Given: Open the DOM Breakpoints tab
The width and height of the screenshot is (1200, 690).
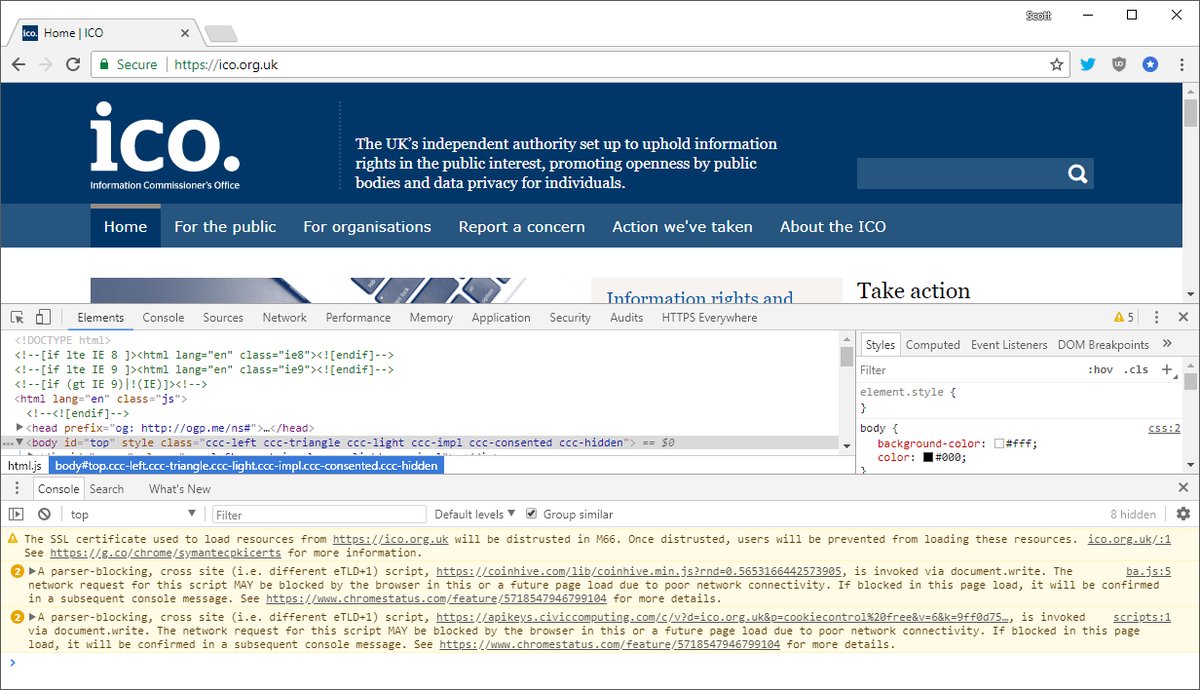Looking at the screenshot, I should pyautogui.click(x=1103, y=344).
